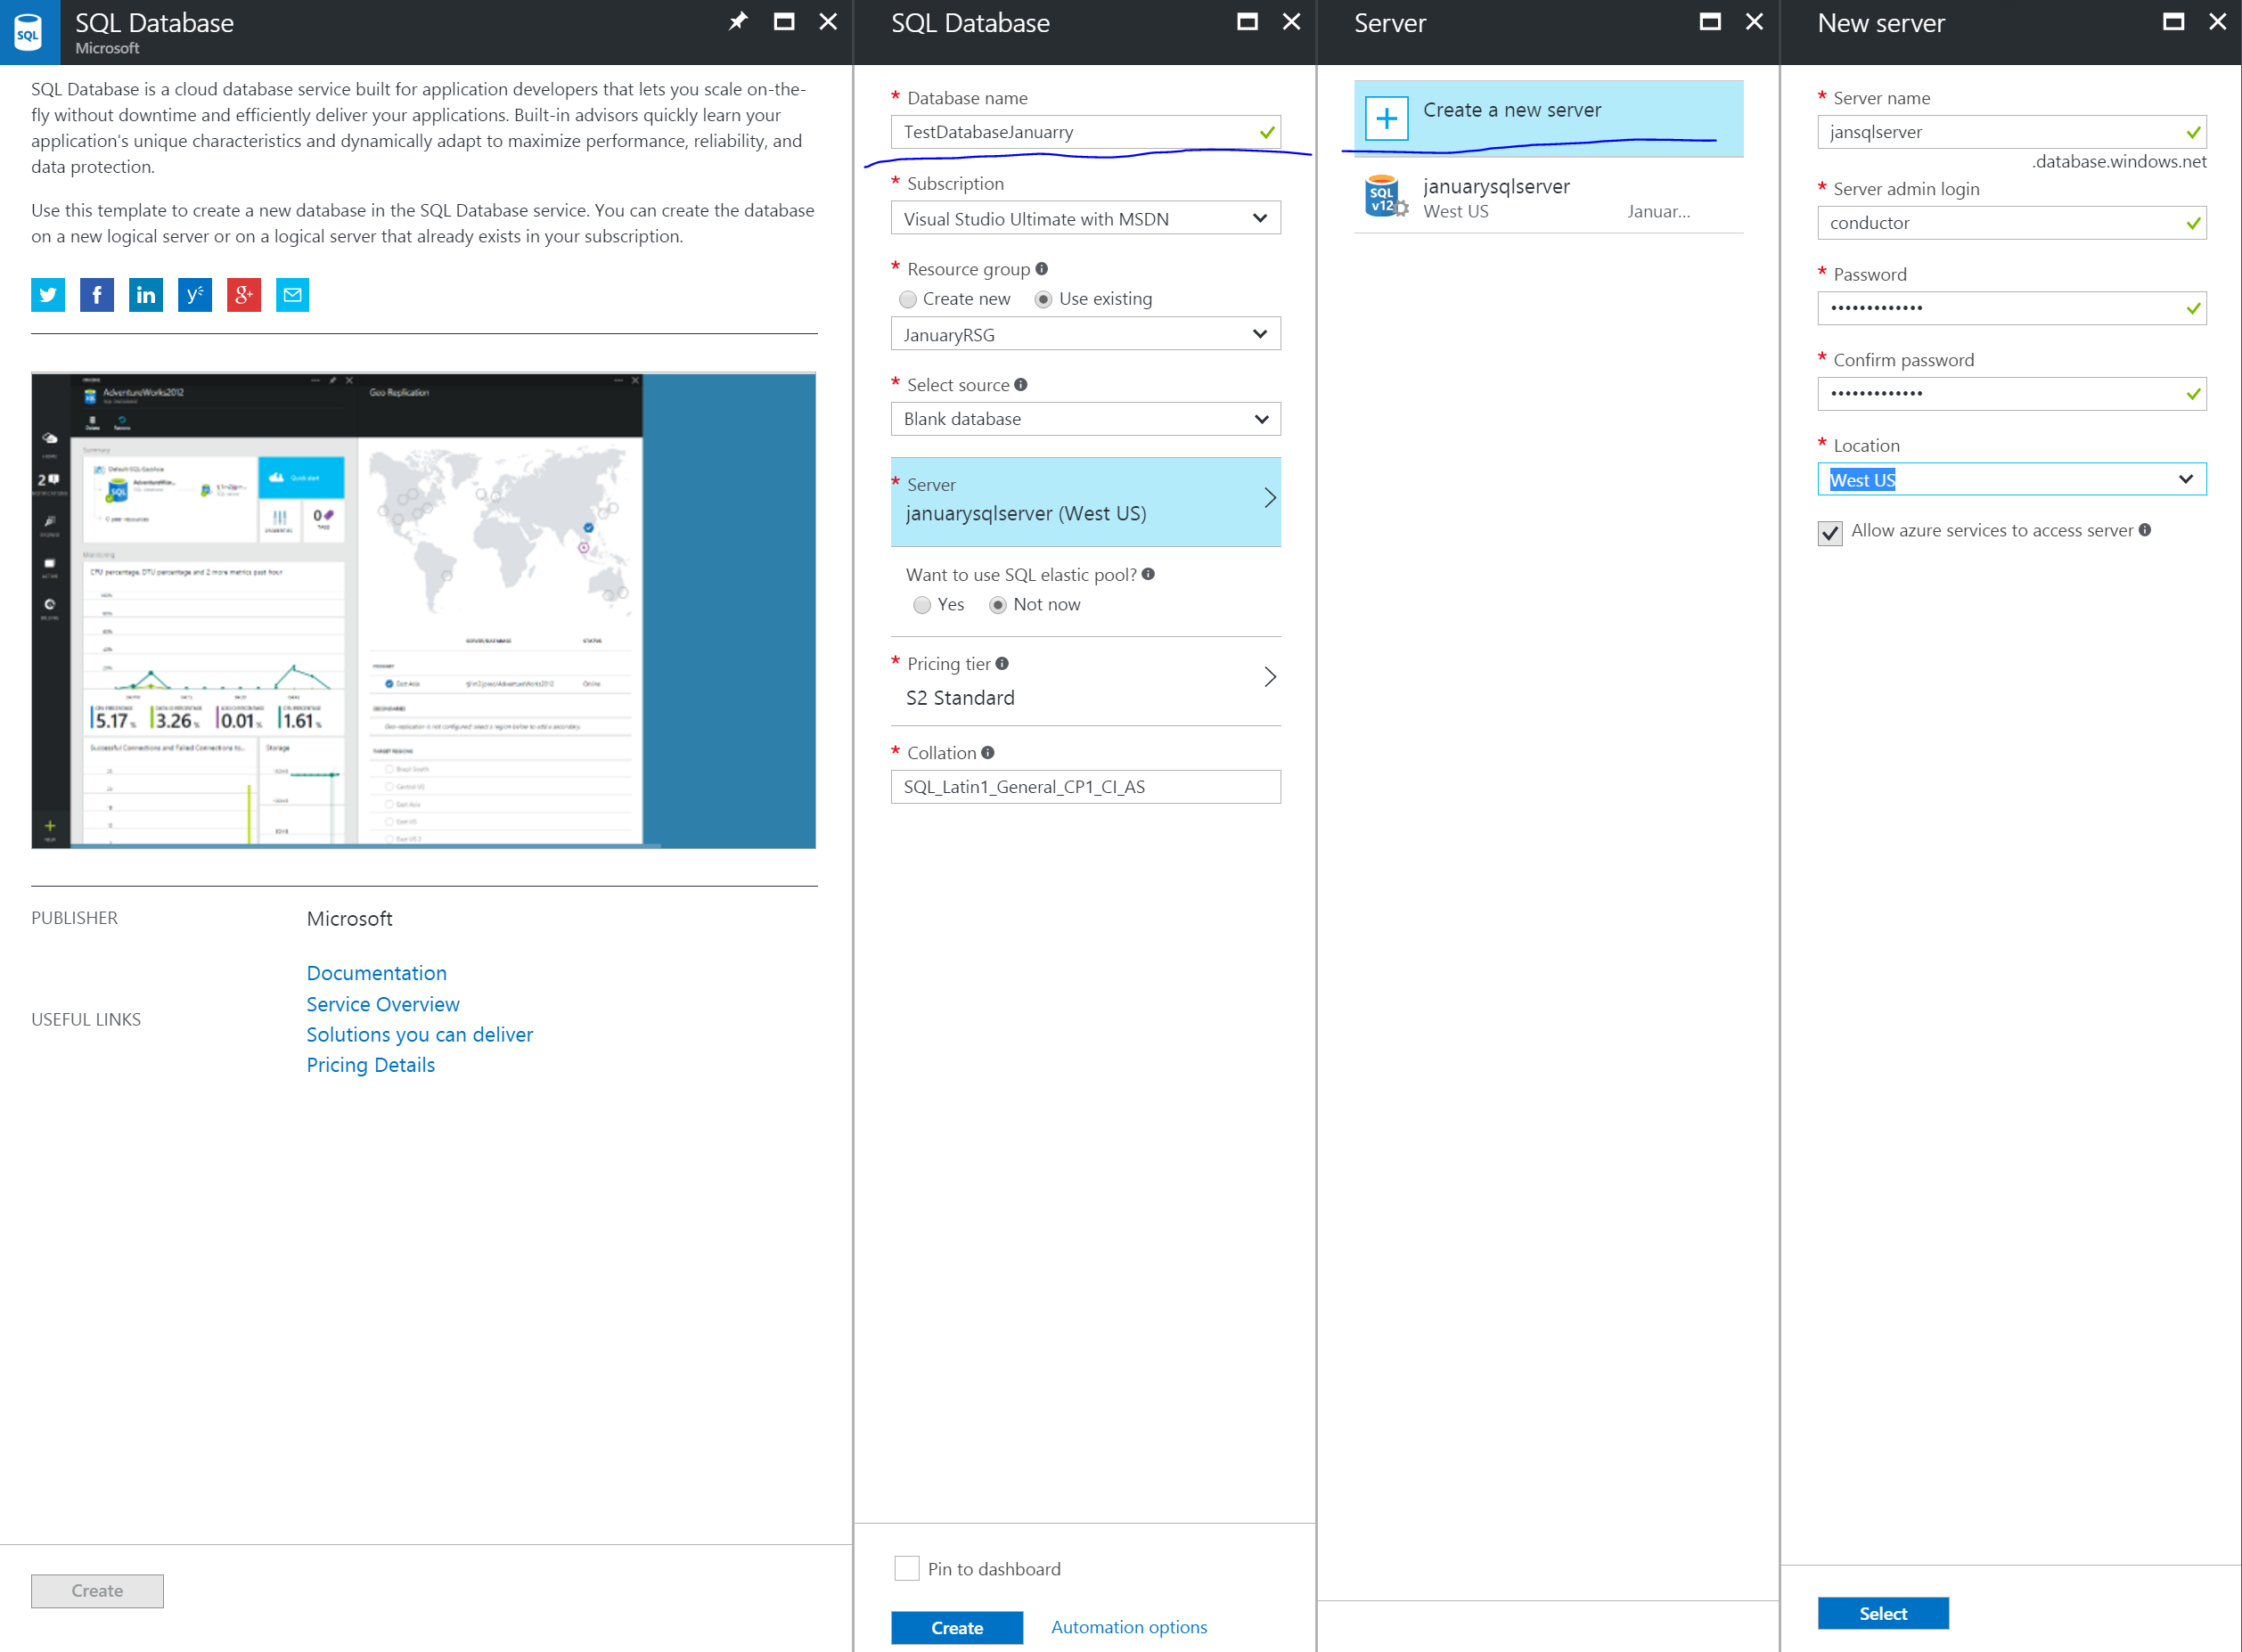Share via email icon

292,295
